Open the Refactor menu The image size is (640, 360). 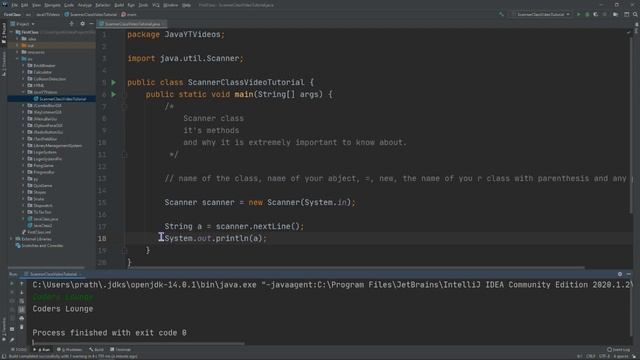click(x=102, y=5)
